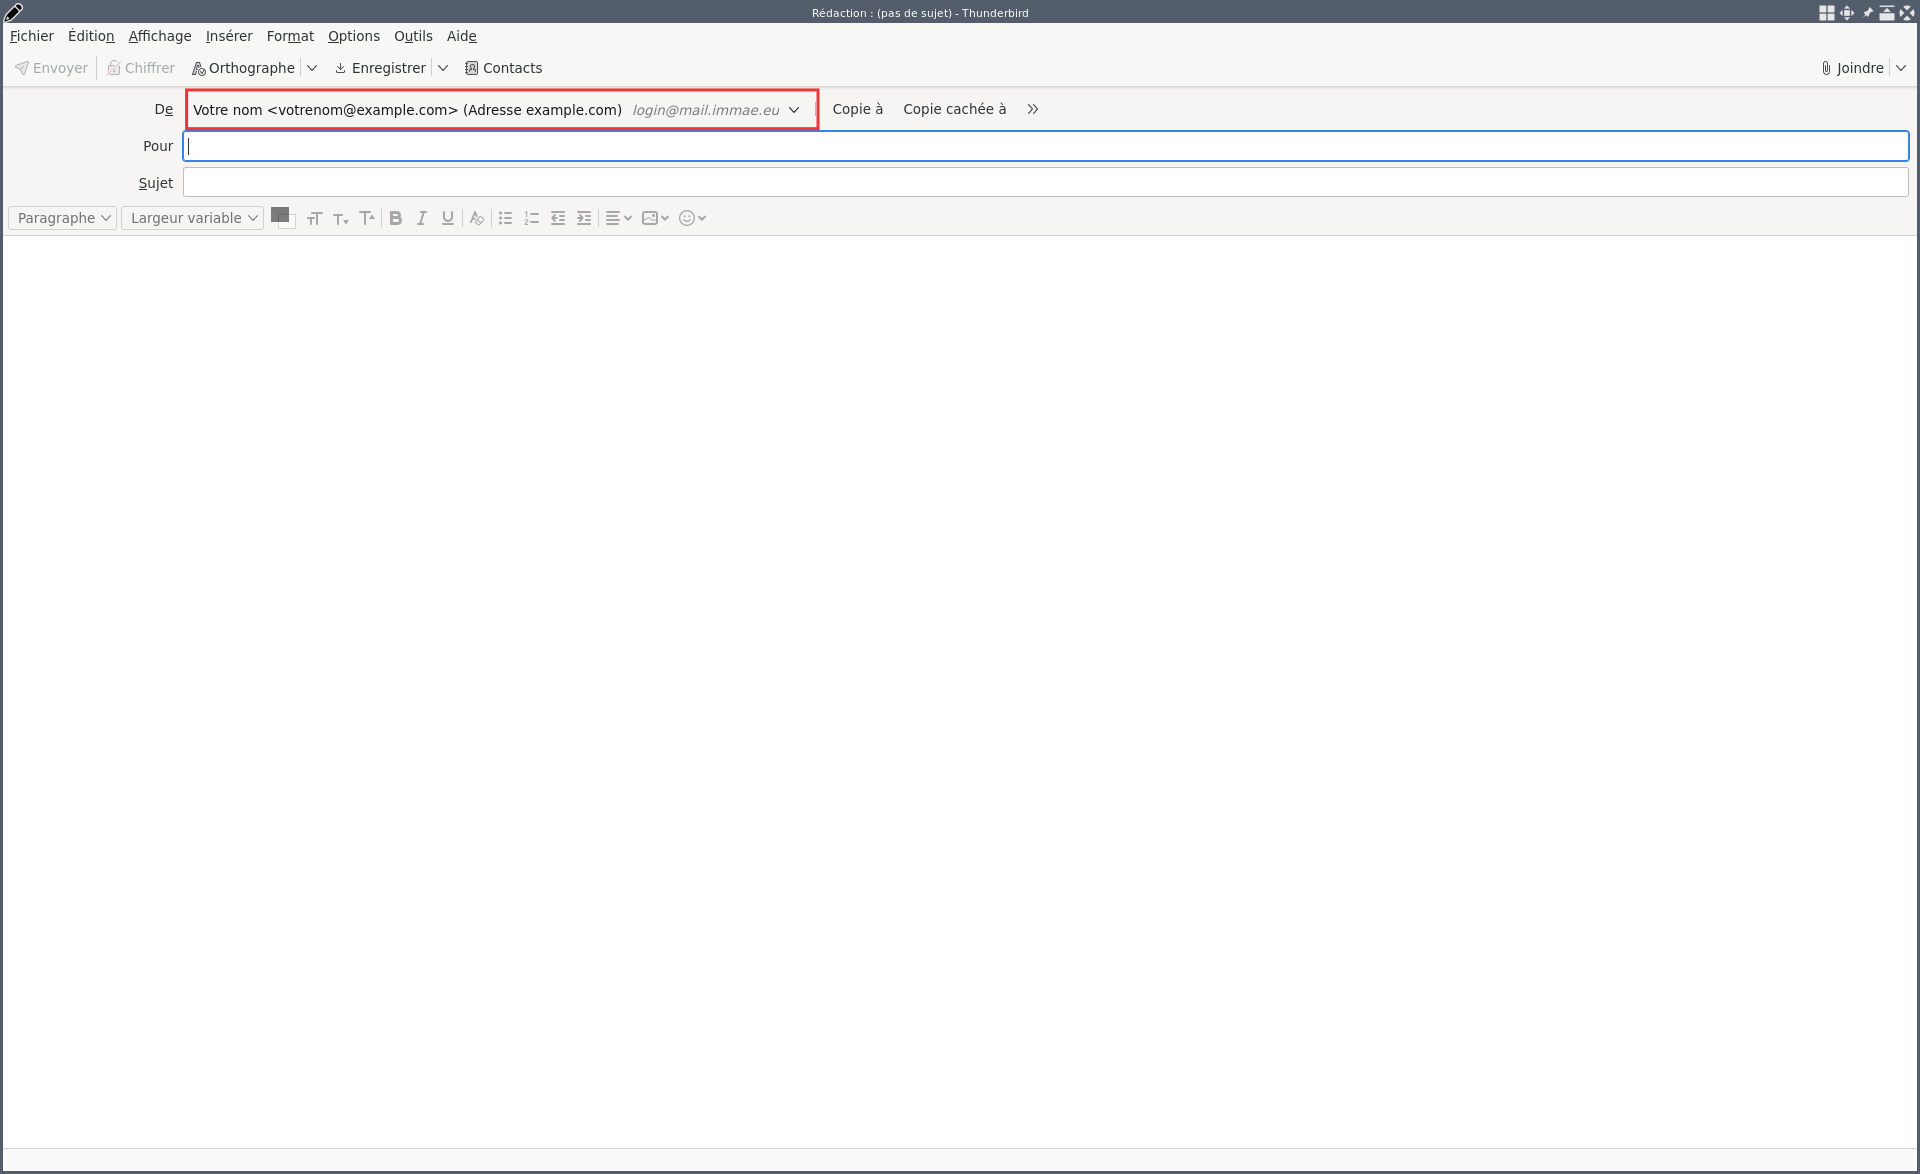Open the Largeur variable font dropdown
This screenshot has width=1920, height=1174.
193,218
